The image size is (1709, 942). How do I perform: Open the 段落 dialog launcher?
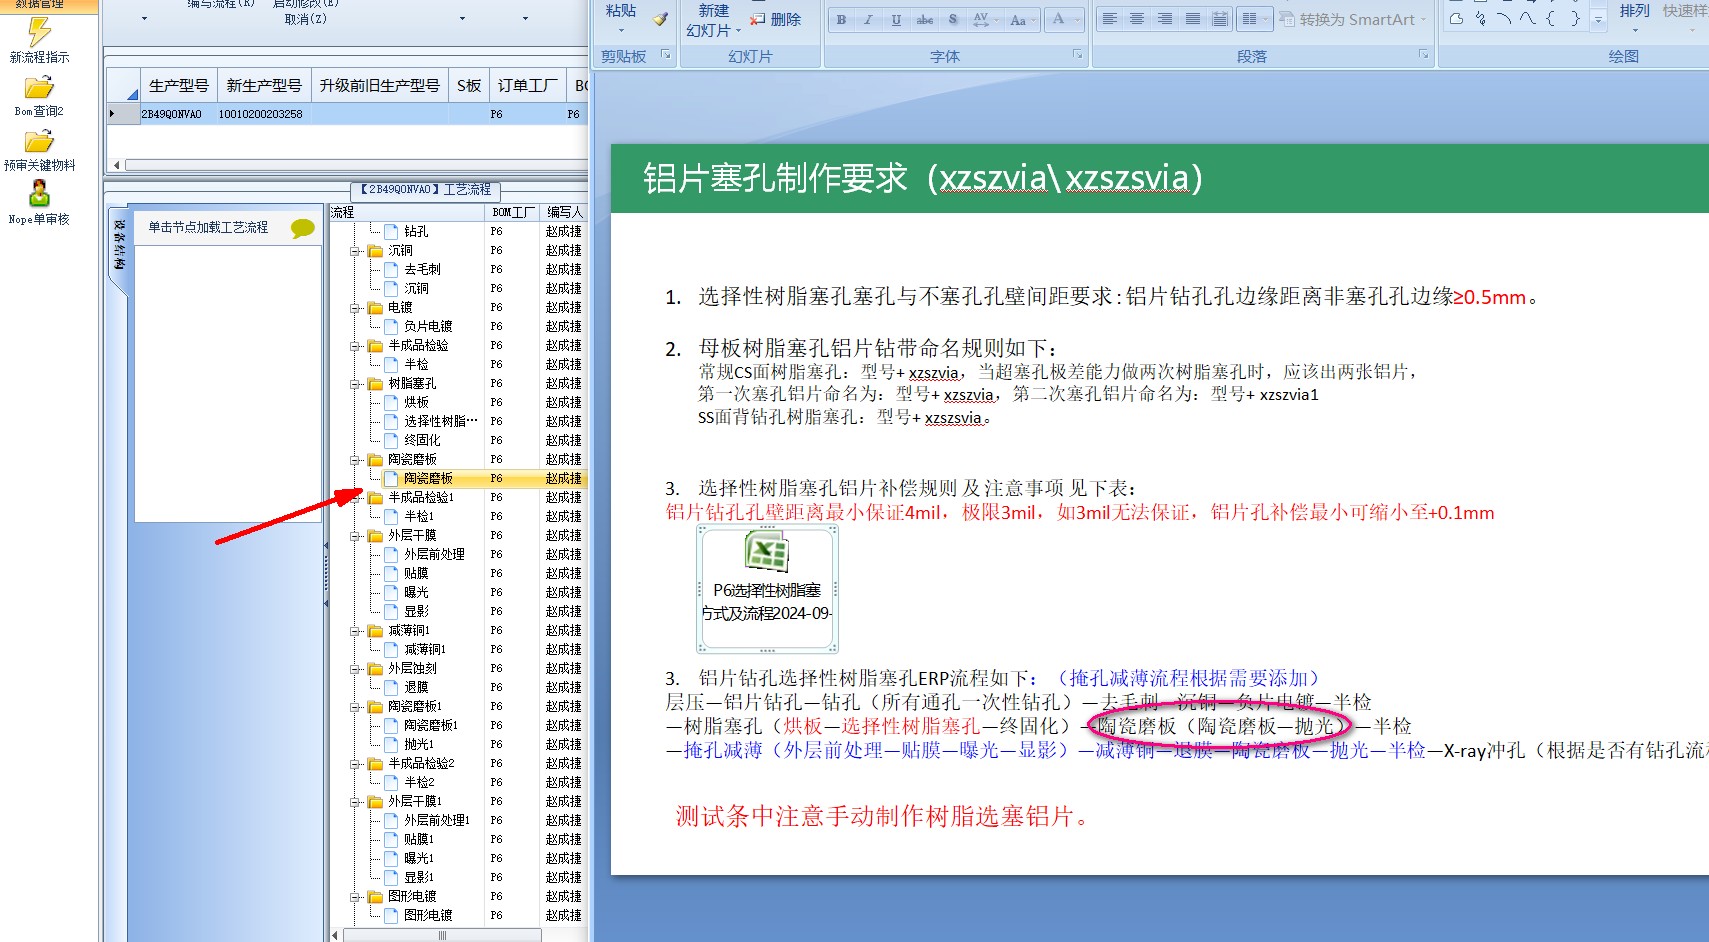point(1423,55)
